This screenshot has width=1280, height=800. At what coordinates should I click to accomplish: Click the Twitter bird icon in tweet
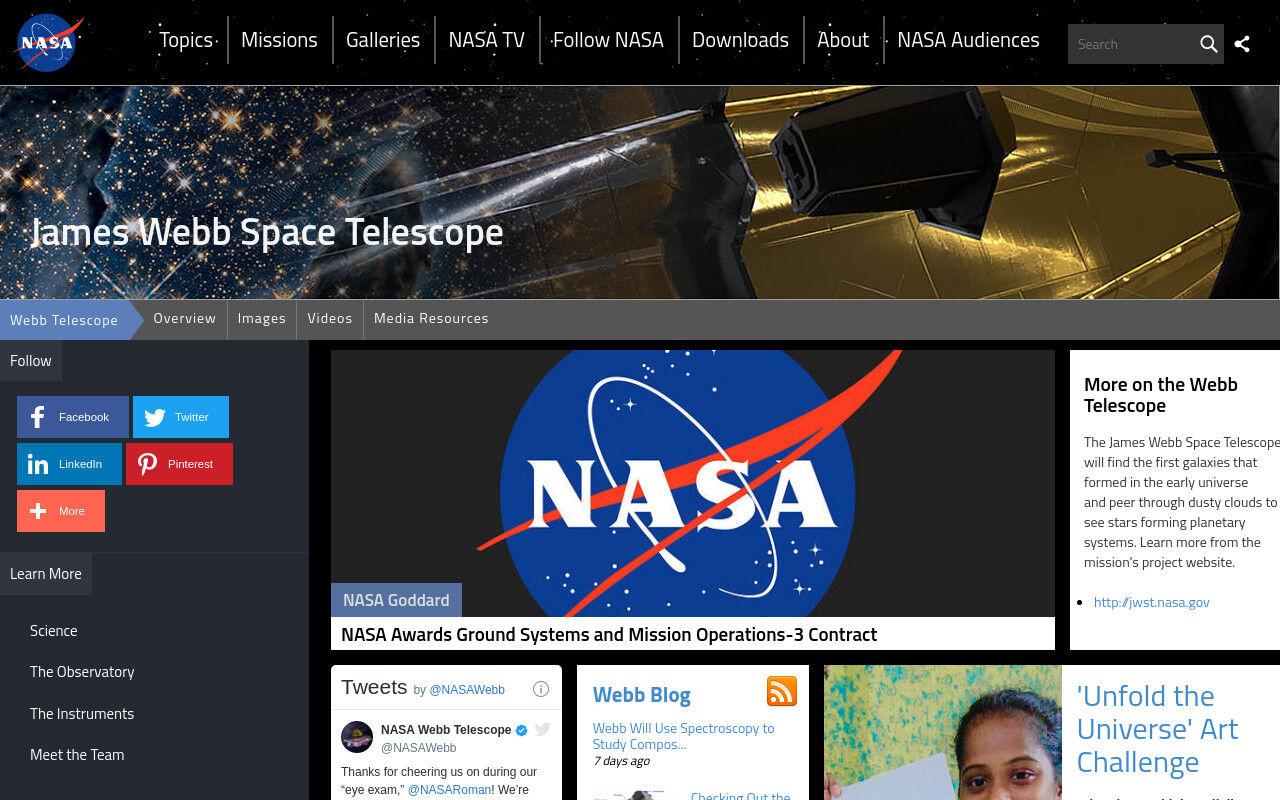tap(542, 729)
